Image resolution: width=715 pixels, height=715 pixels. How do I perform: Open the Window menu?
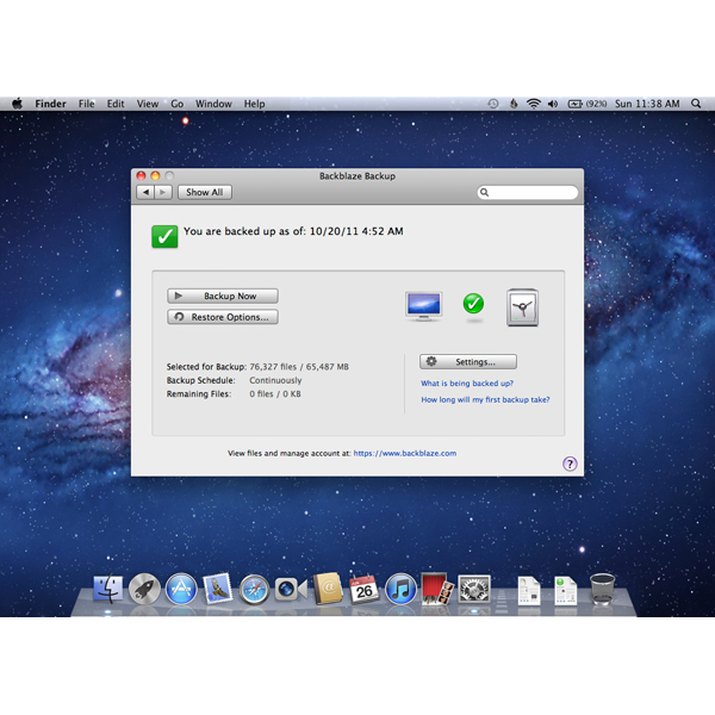tap(213, 104)
